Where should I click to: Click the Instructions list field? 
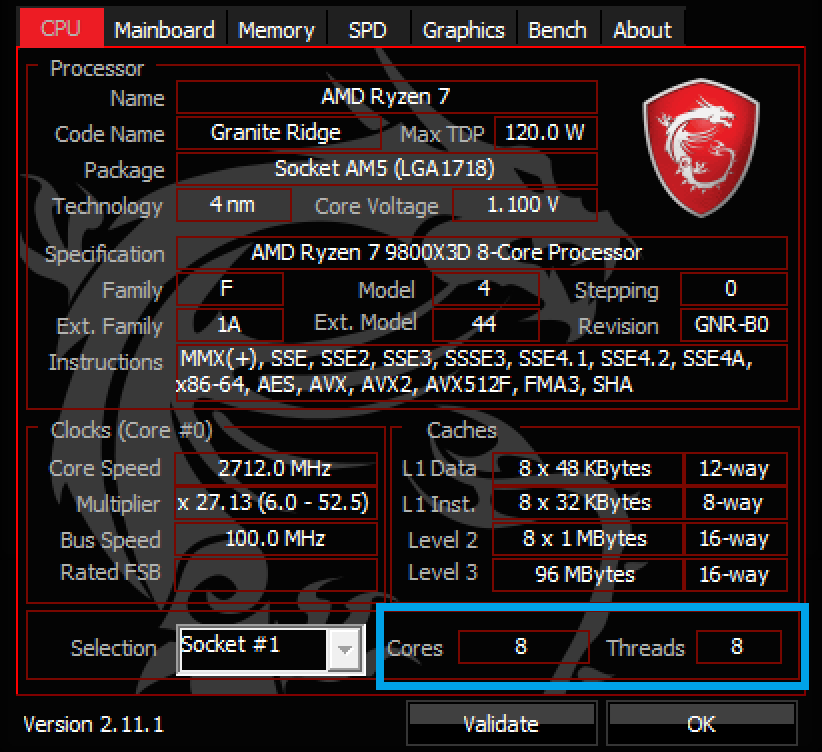click(482, 373)
